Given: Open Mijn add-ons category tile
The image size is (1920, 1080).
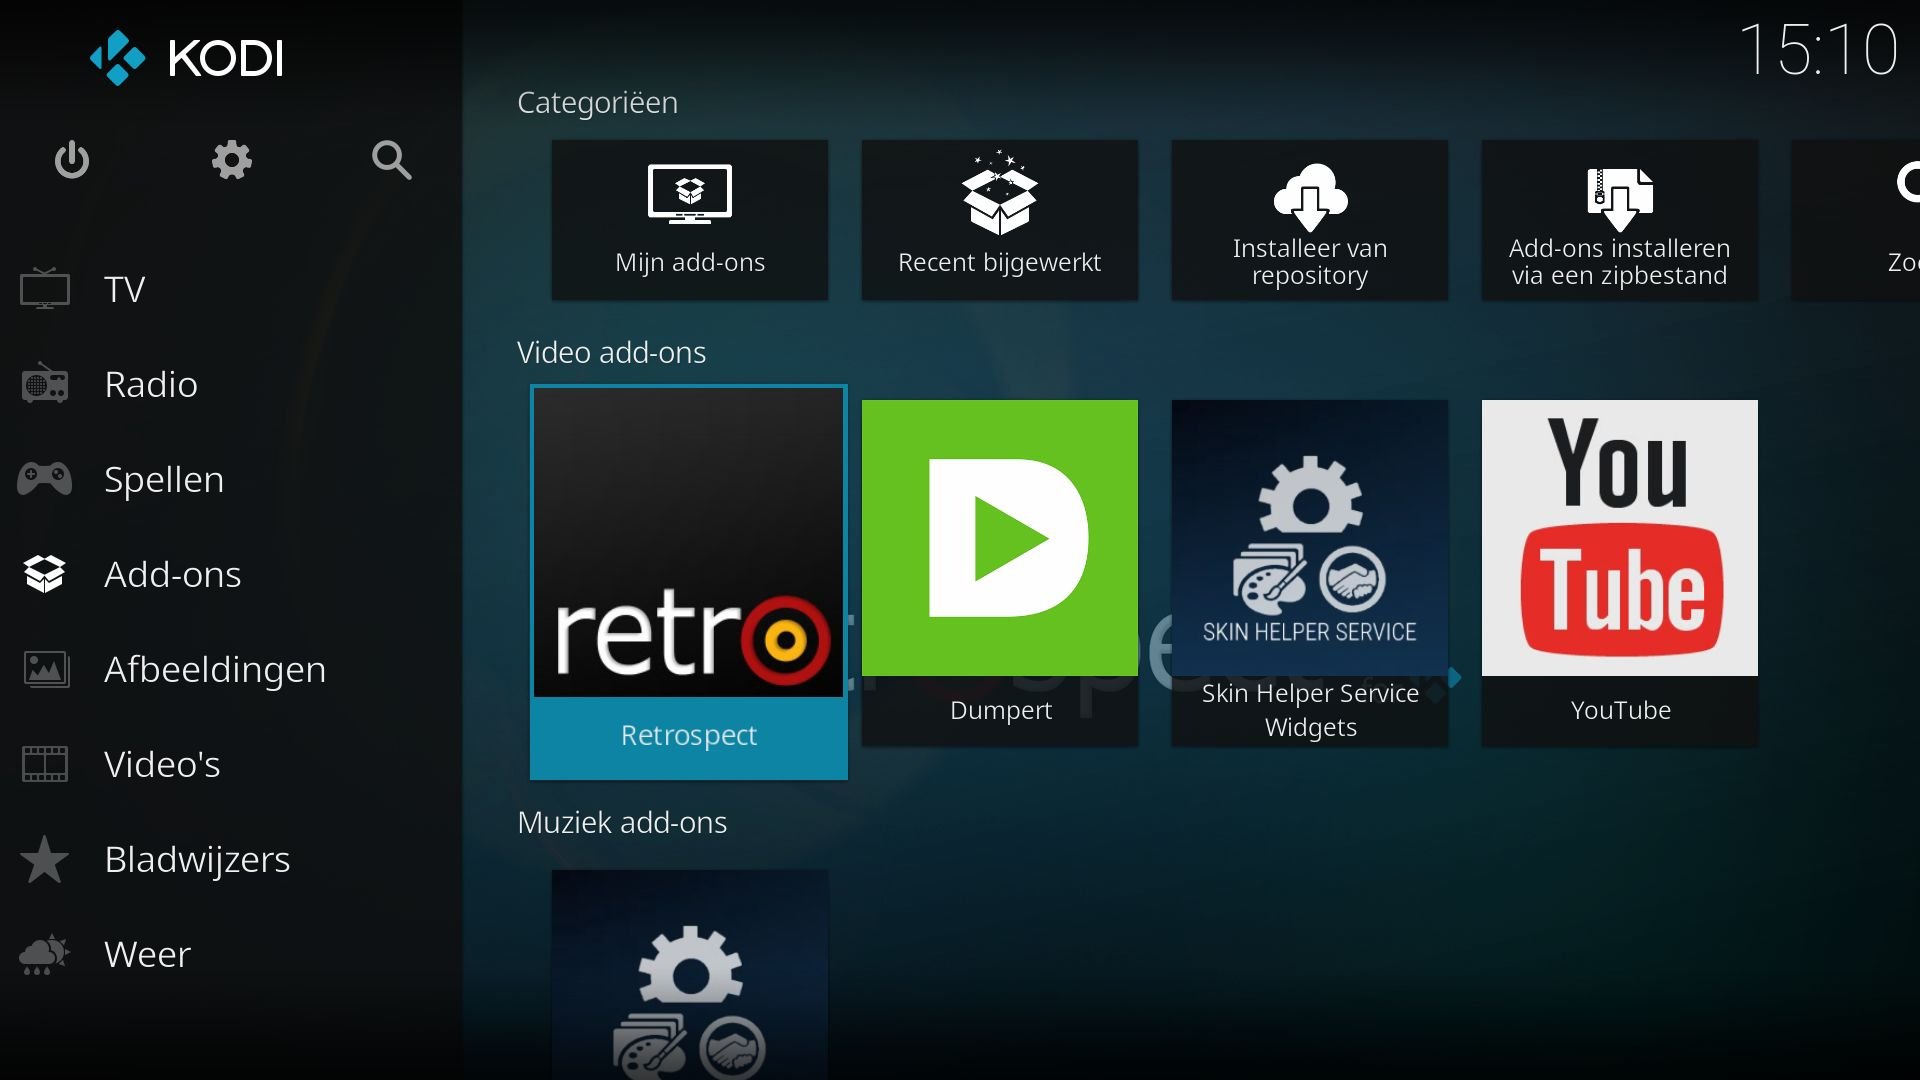Looking at the screenshot, I should click(x=689, y=220).
